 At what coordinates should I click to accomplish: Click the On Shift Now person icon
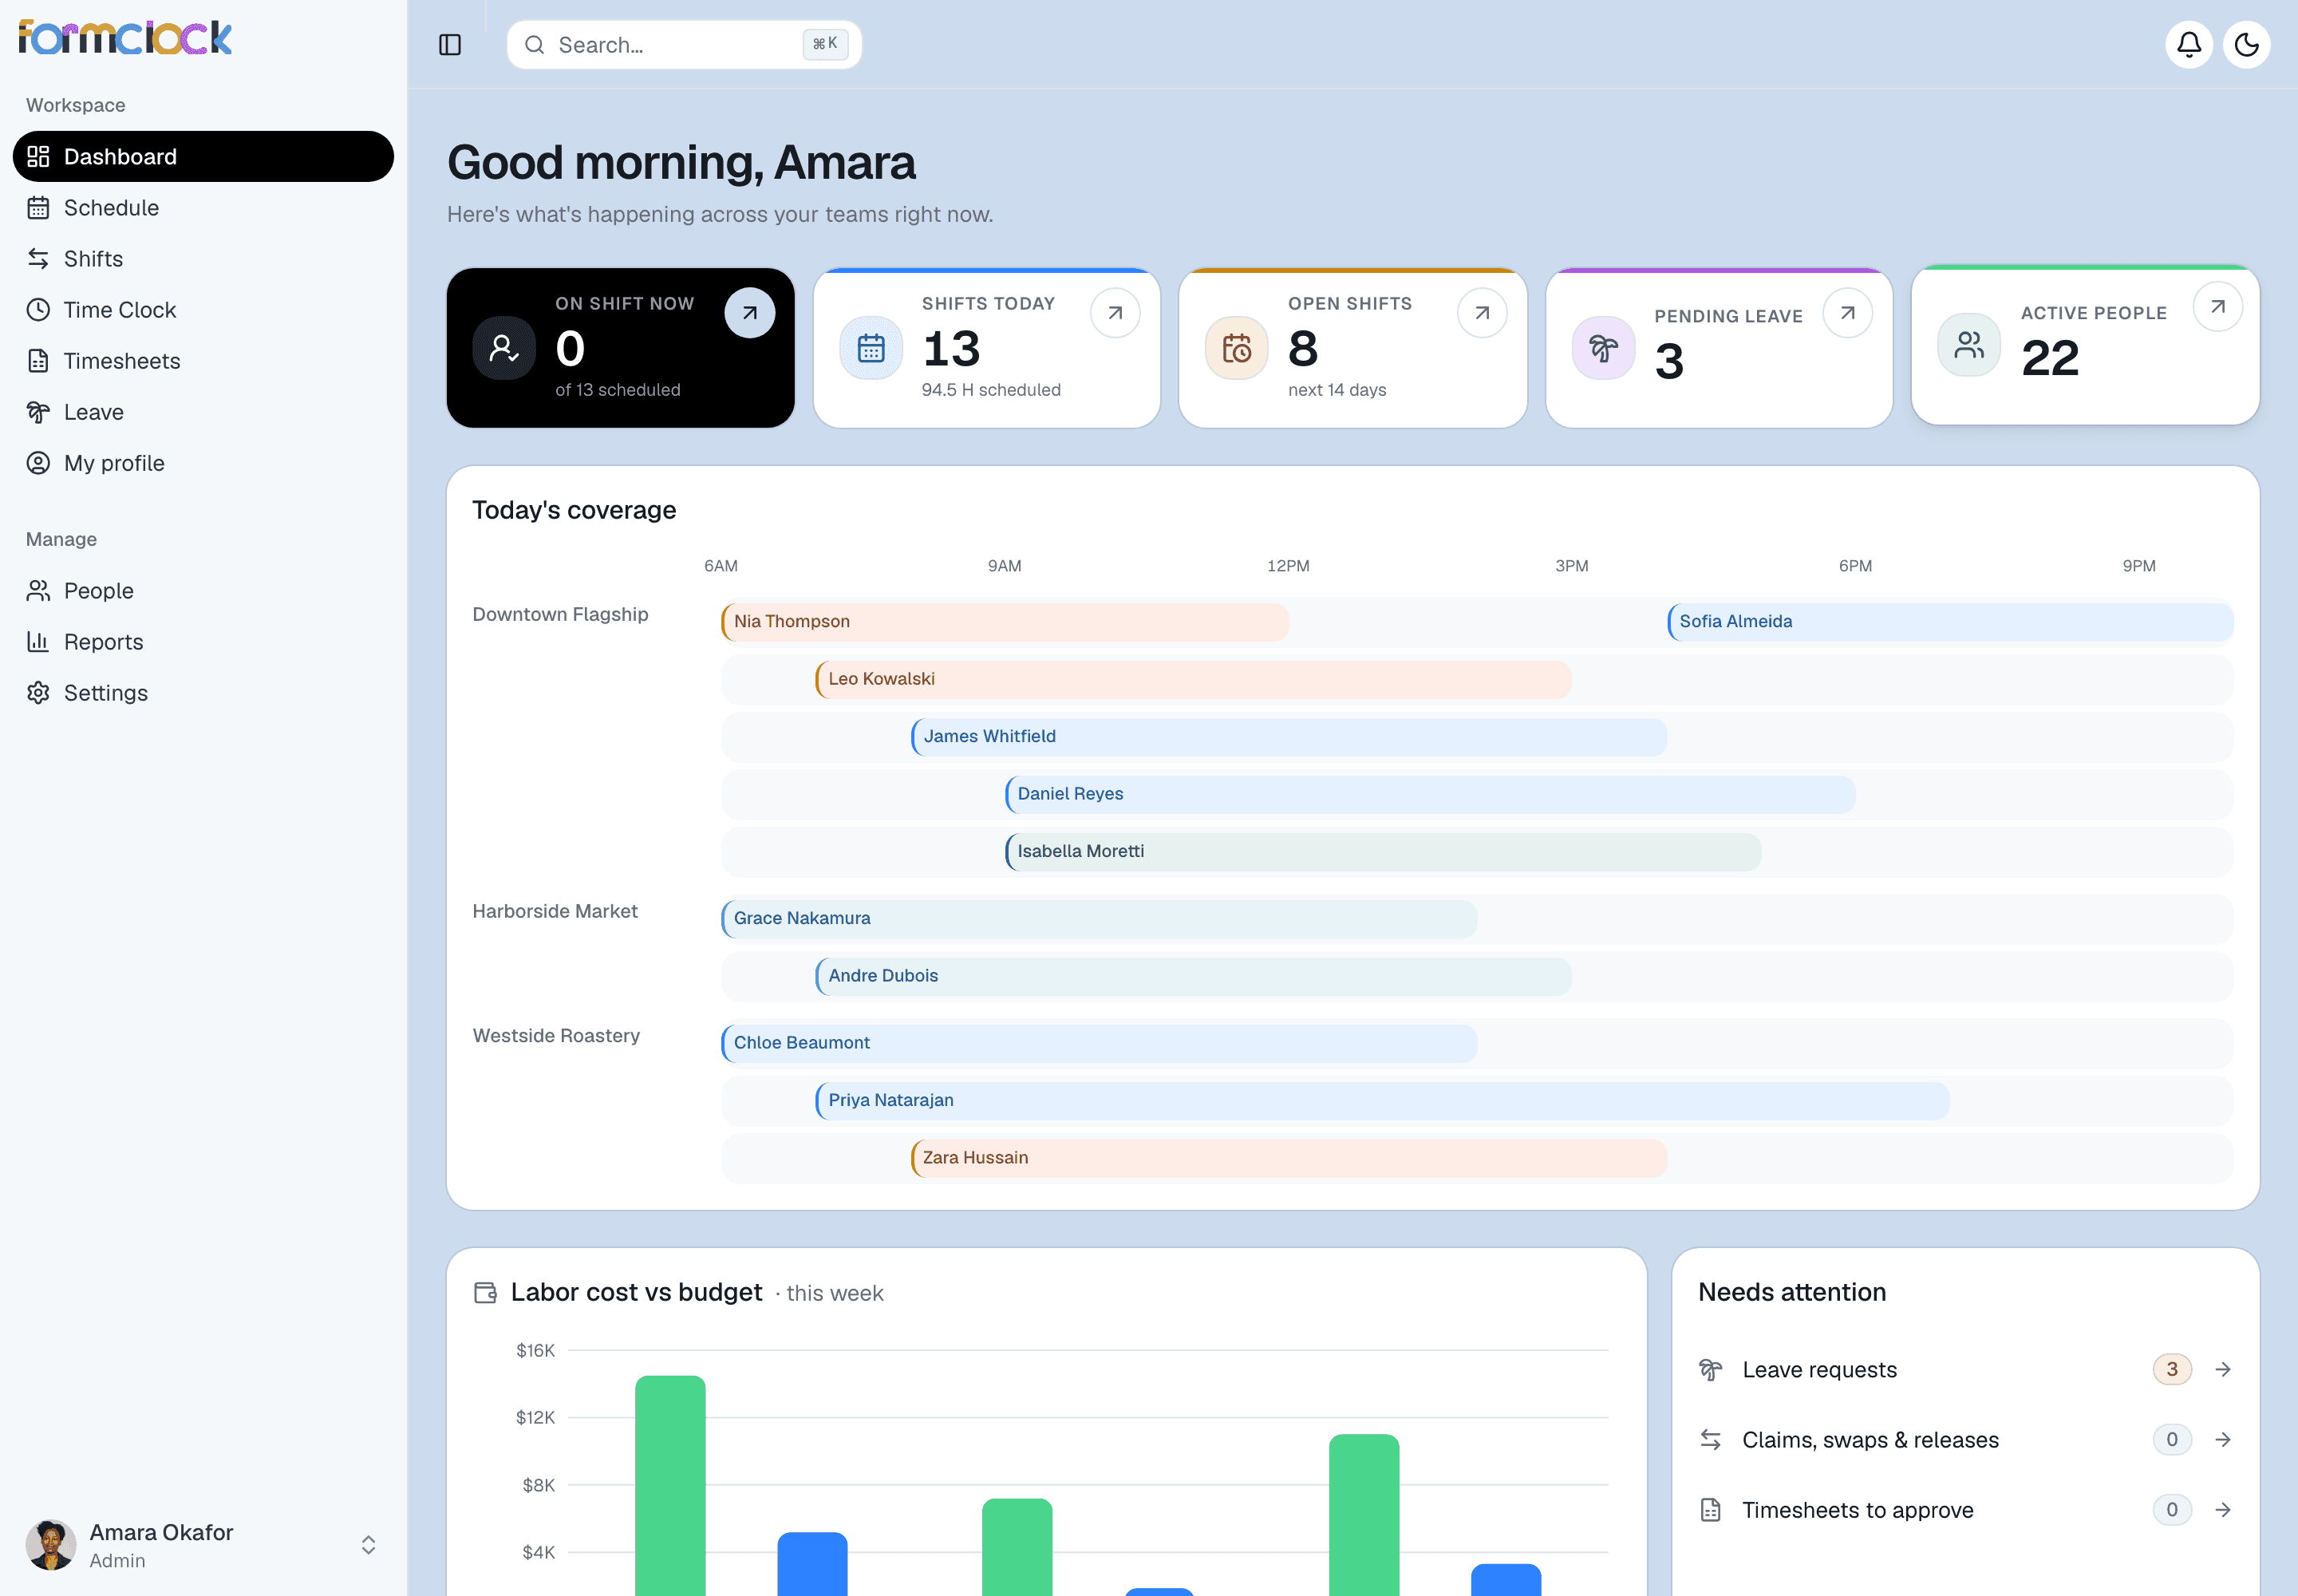pyautogui.click(x=504, y=348)
